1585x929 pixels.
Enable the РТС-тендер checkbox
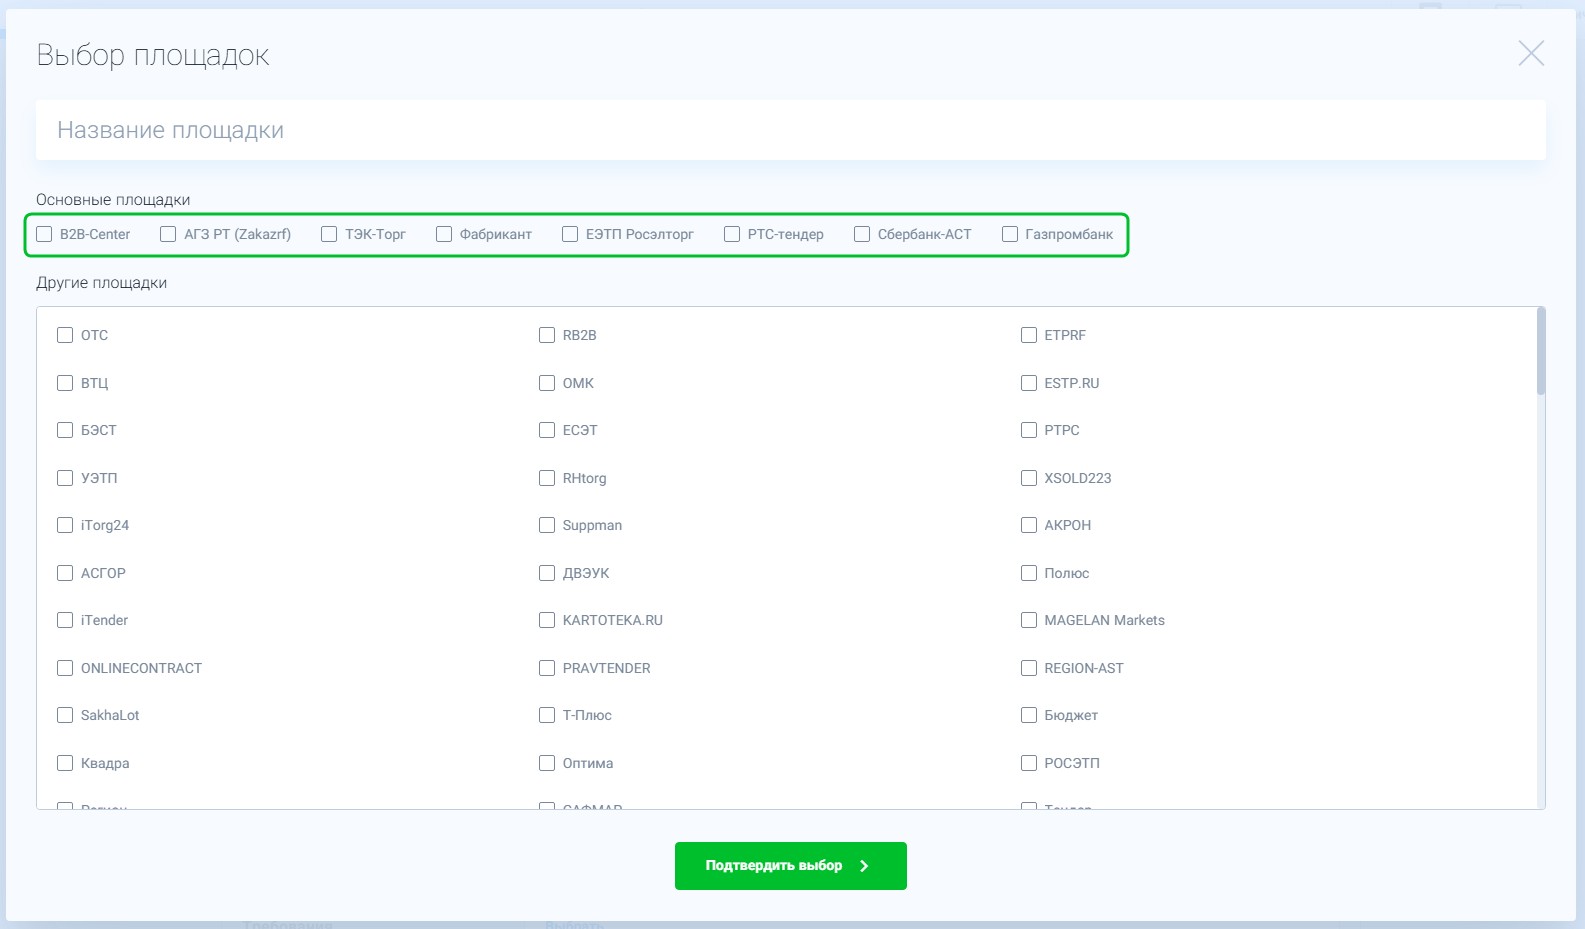click(x=732, y=234)
